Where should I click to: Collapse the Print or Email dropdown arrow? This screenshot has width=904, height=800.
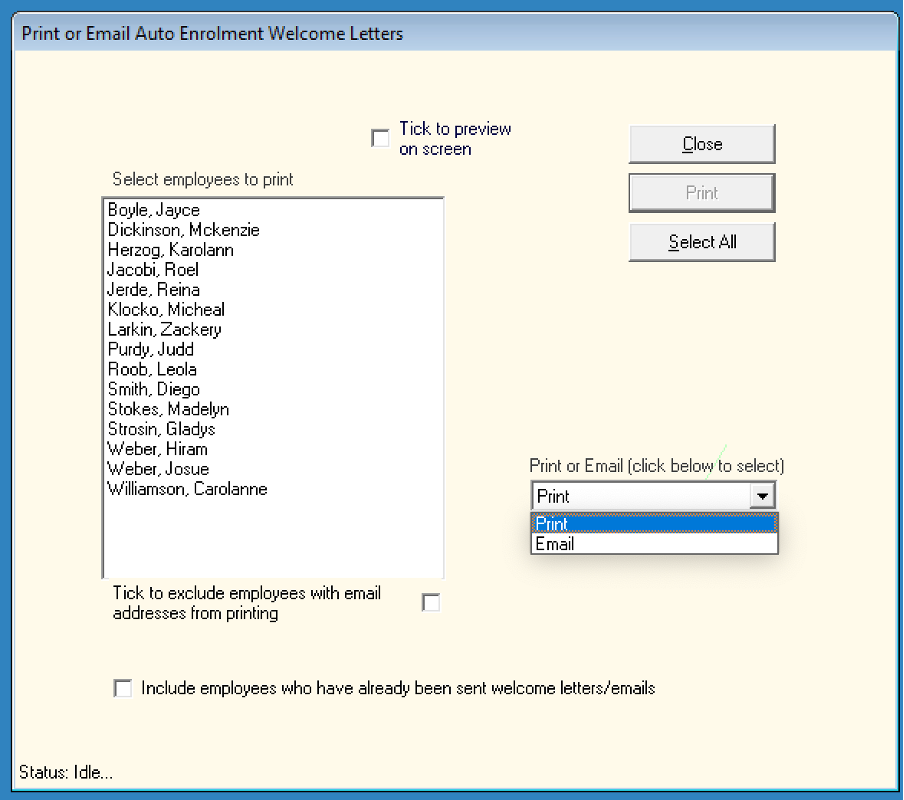763,496
